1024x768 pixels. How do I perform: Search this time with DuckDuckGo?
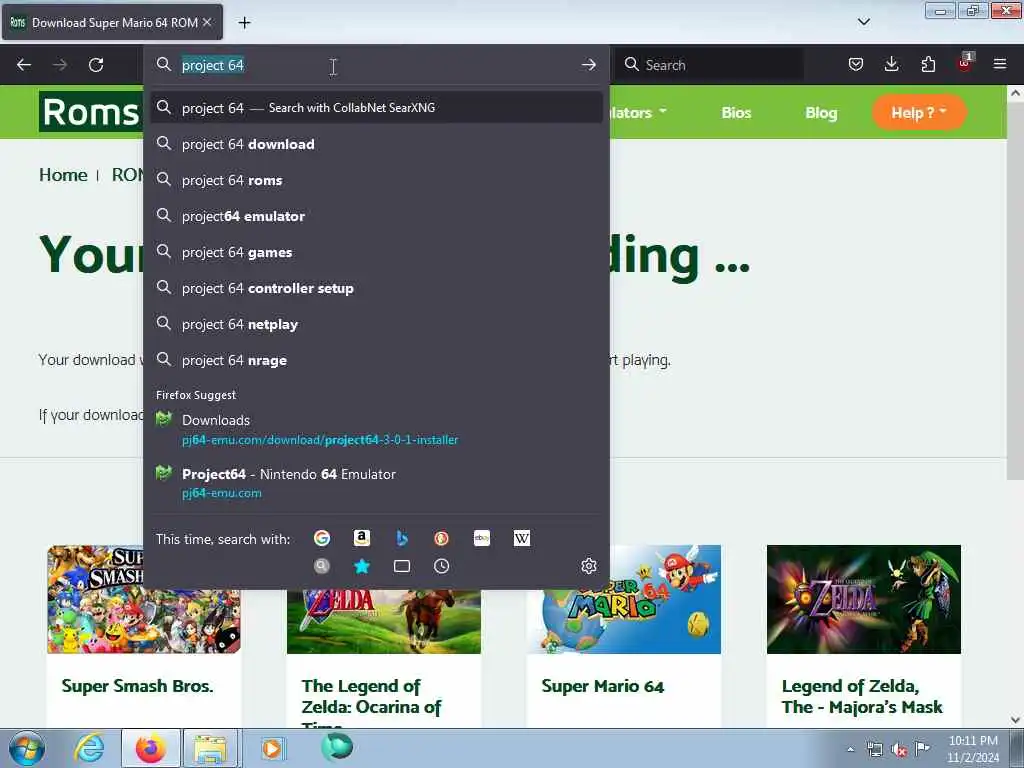tap(441, 538)
